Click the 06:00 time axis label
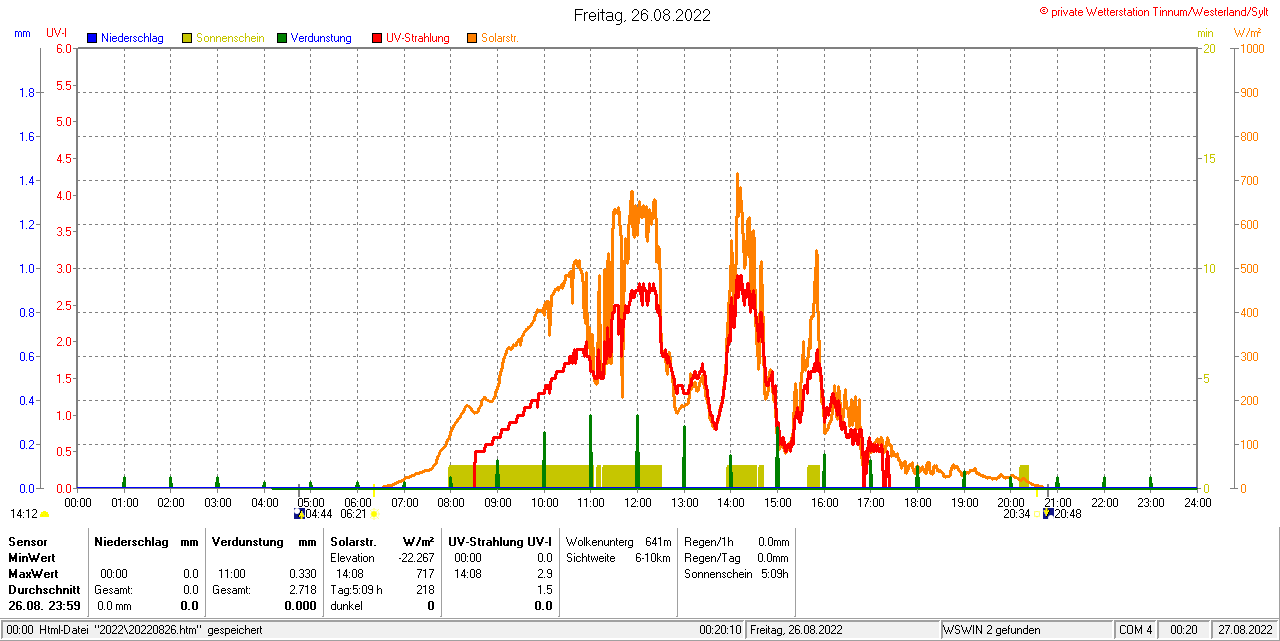This screenshot has width=1280, height=641. click(x=357, y=502)
